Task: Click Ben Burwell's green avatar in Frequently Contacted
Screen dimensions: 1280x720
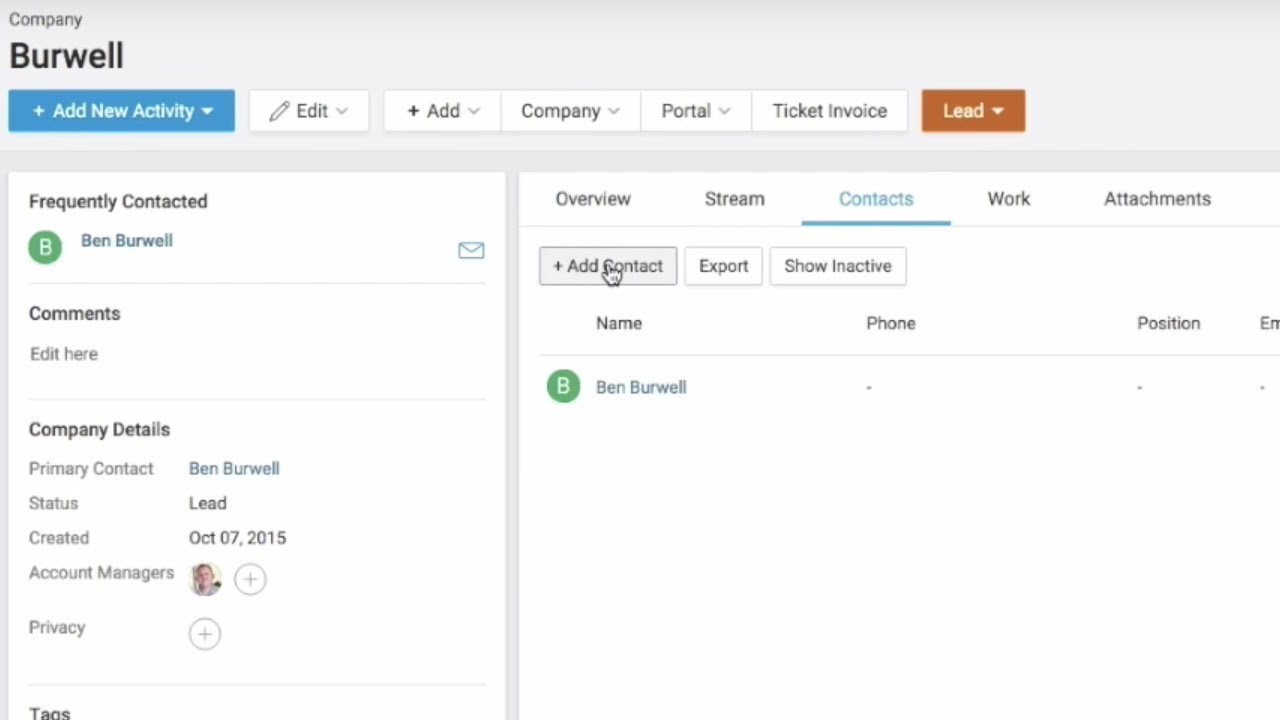Action: click(x=45, y=247)
